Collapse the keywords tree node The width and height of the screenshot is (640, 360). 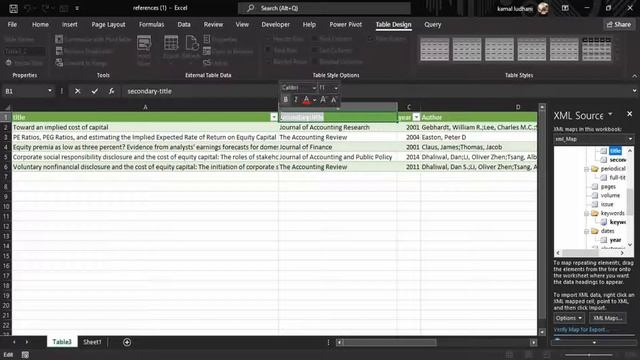[587, 213]
